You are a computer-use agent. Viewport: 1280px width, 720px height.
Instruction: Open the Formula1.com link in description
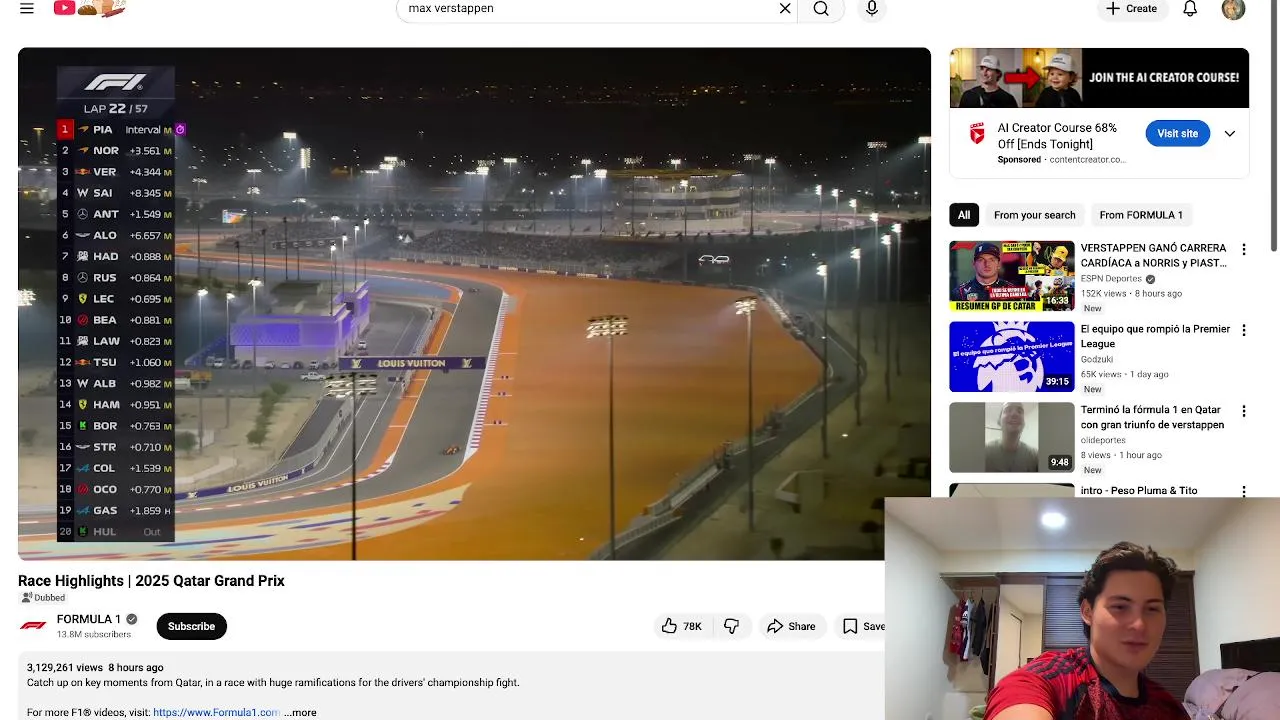coord(216,712)
